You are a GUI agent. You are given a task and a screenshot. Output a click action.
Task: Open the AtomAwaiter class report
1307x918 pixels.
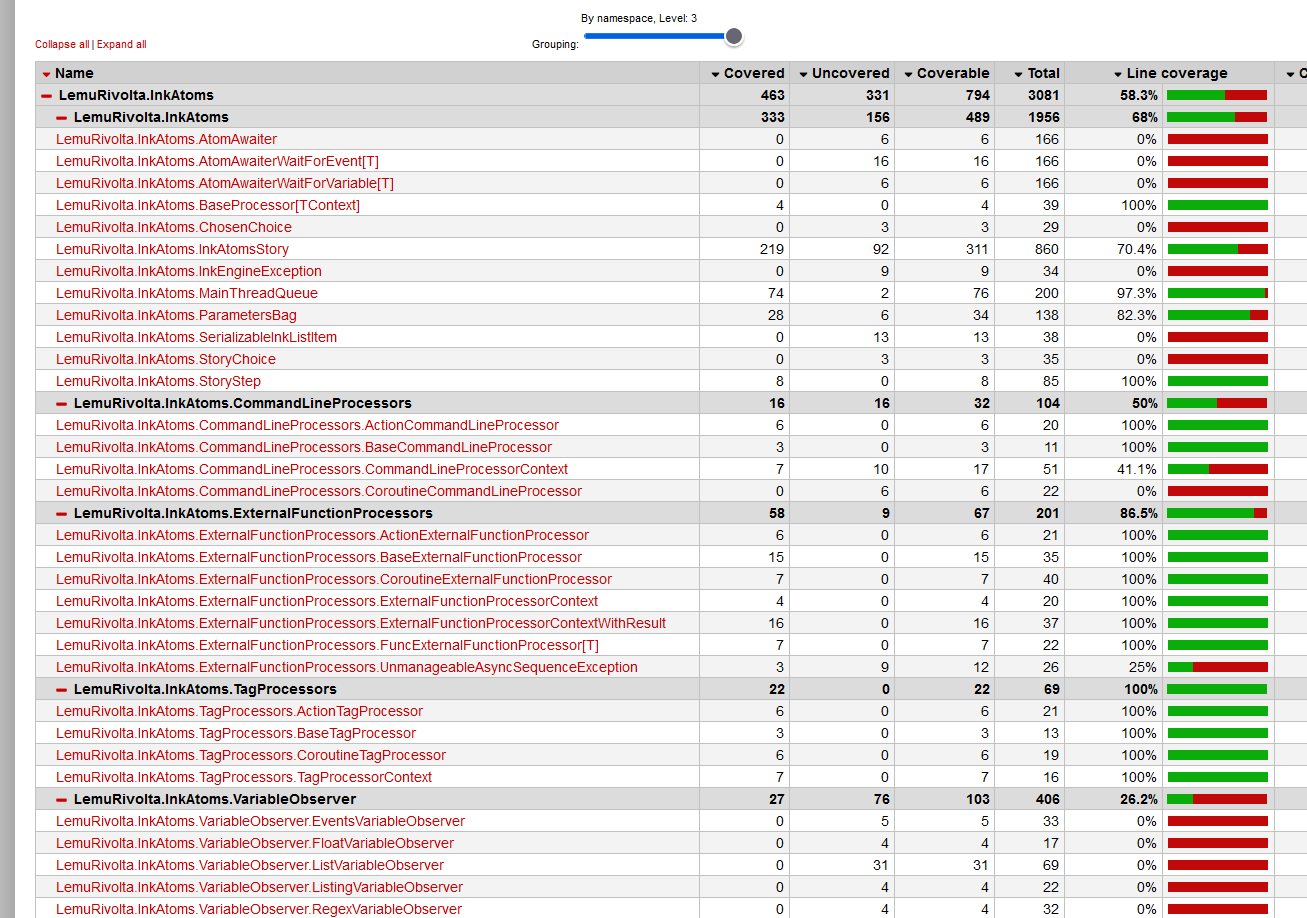coord(166,139)
